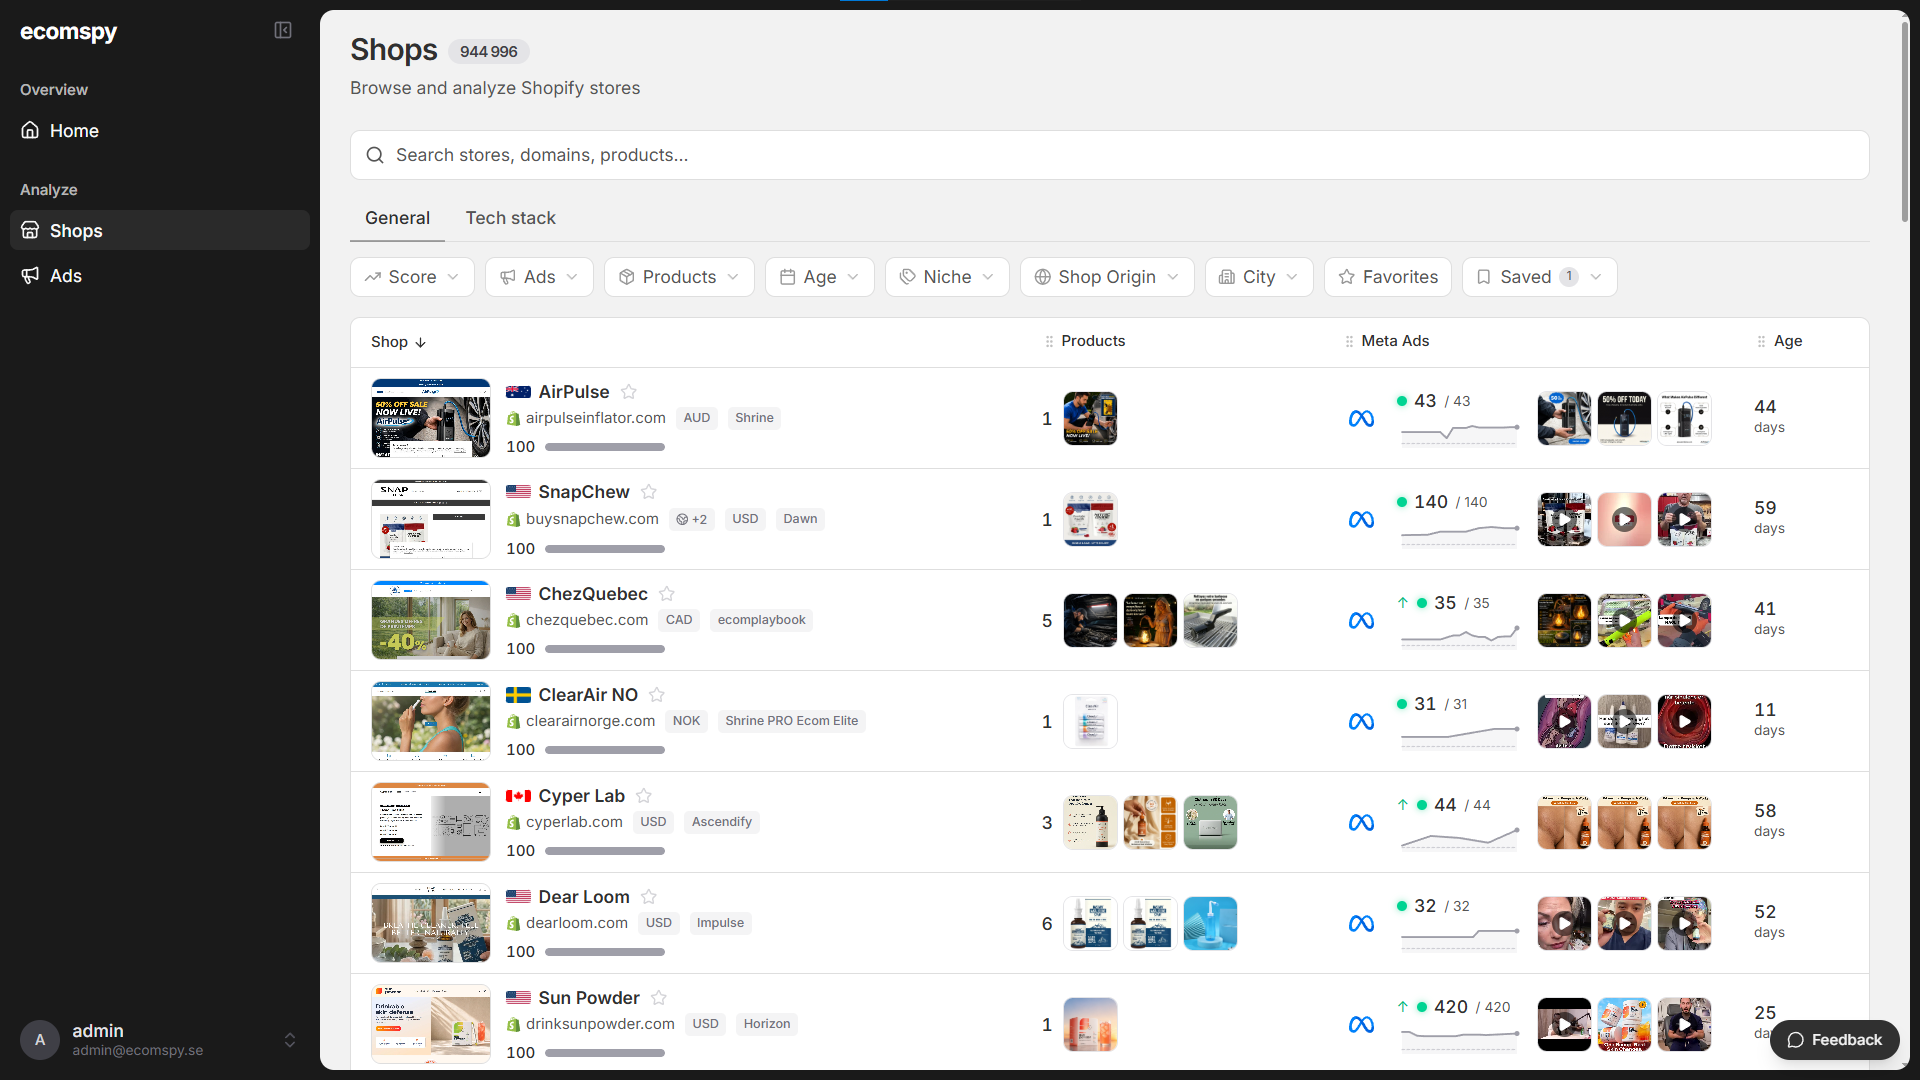This screenshot has height=1080, width=1920.
Task: Open the Saved filters dropdown
Action: [1539, 277]
